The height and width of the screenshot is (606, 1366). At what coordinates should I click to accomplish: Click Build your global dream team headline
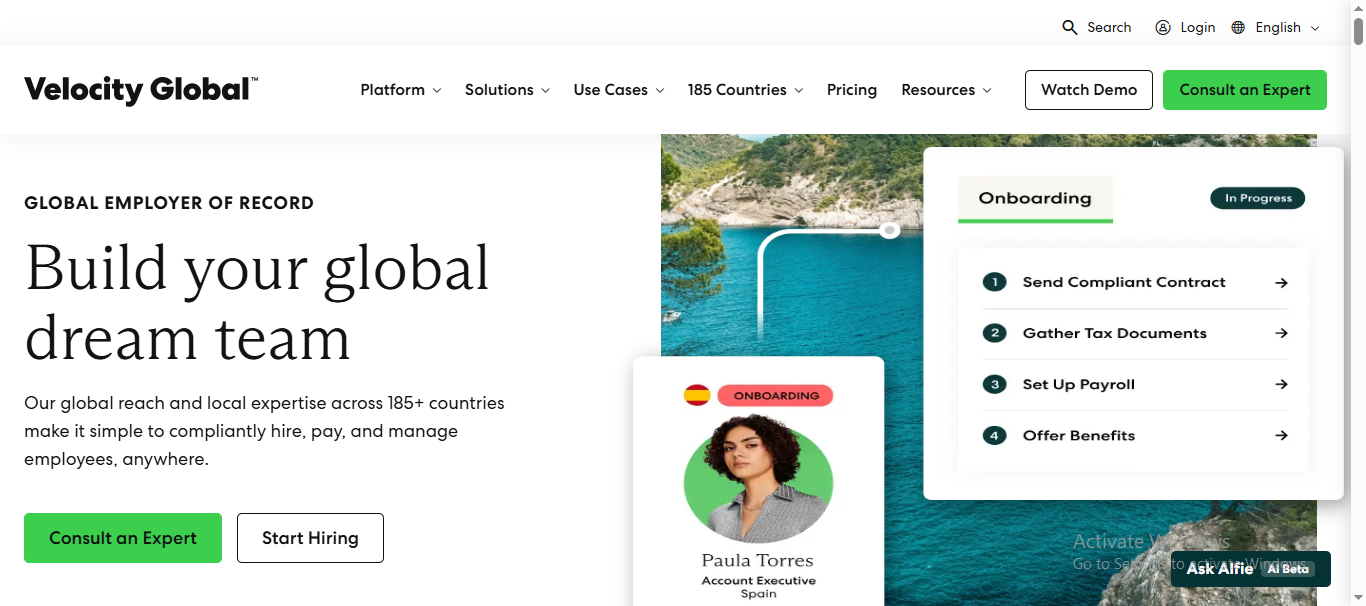coord(257,302)
